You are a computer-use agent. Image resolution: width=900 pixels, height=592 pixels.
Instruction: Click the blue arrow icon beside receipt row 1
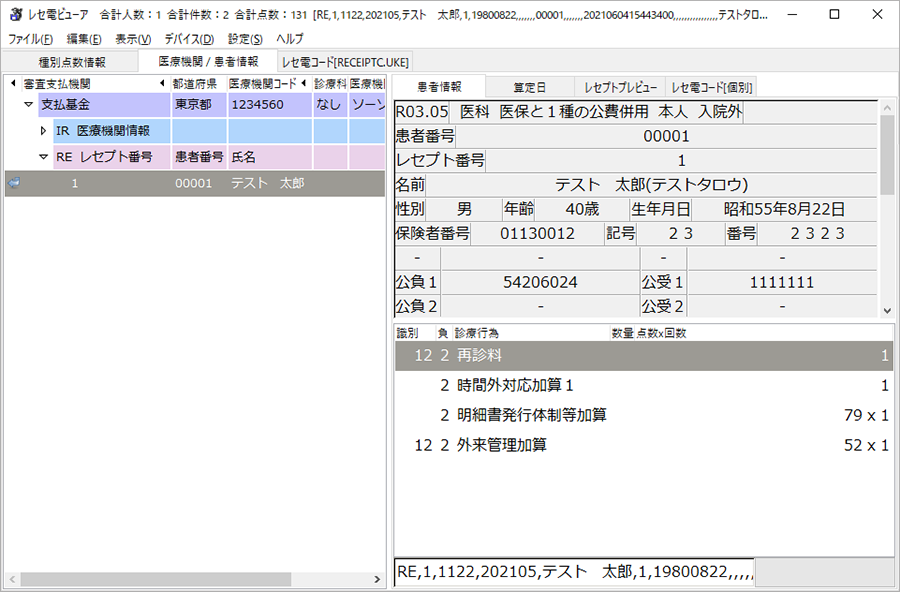coord(14,183)
